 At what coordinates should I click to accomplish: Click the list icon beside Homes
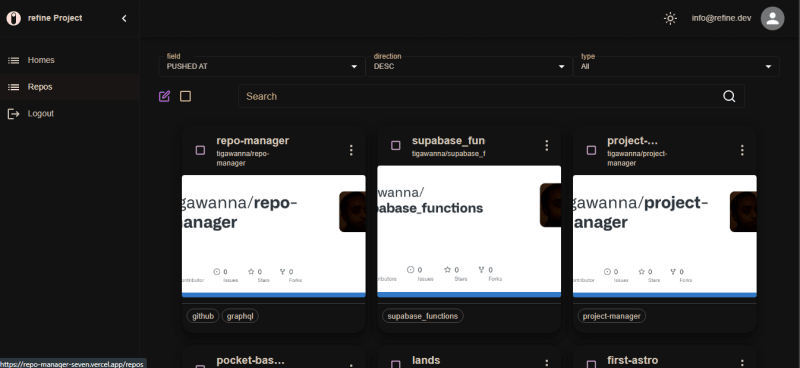13,60
